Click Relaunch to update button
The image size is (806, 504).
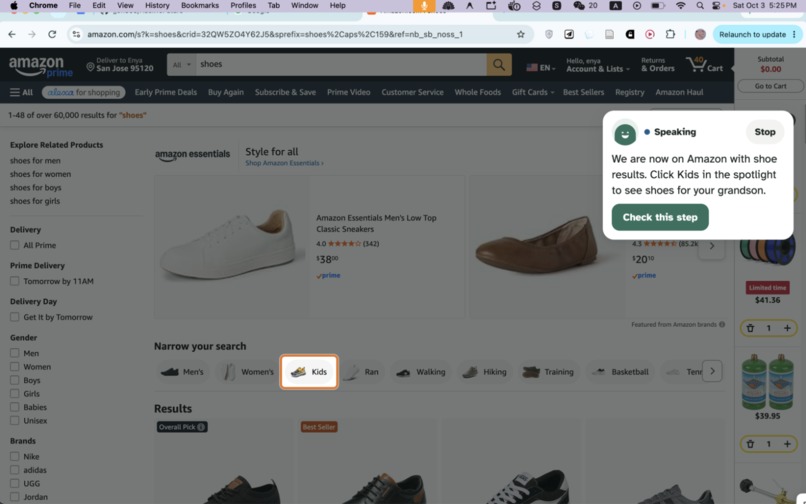click(x=752, y=34)
